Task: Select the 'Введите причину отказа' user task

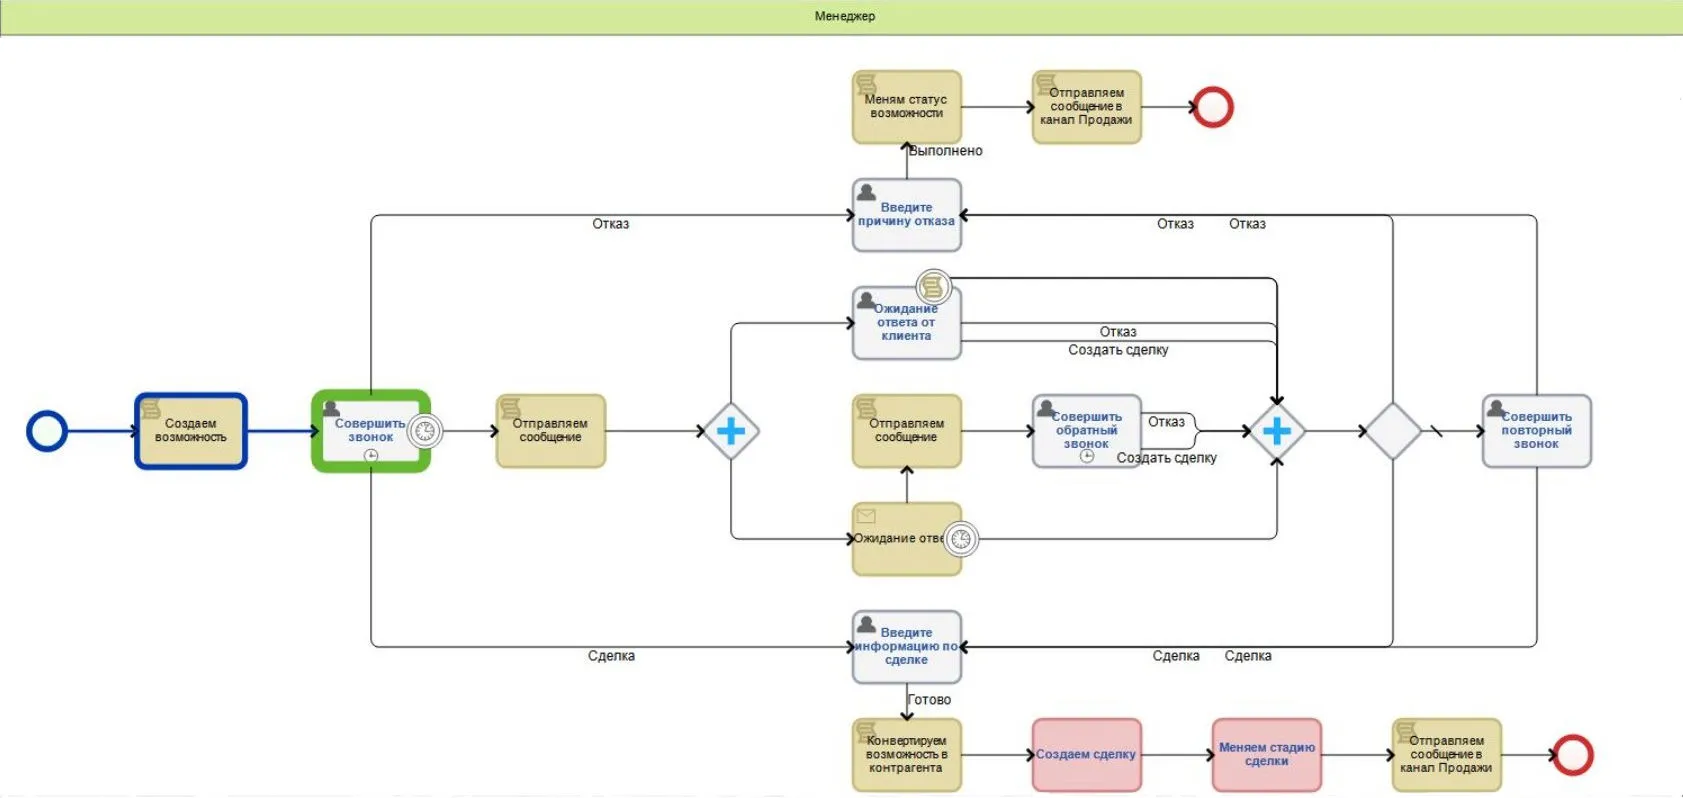Action: tap(906, 215)
